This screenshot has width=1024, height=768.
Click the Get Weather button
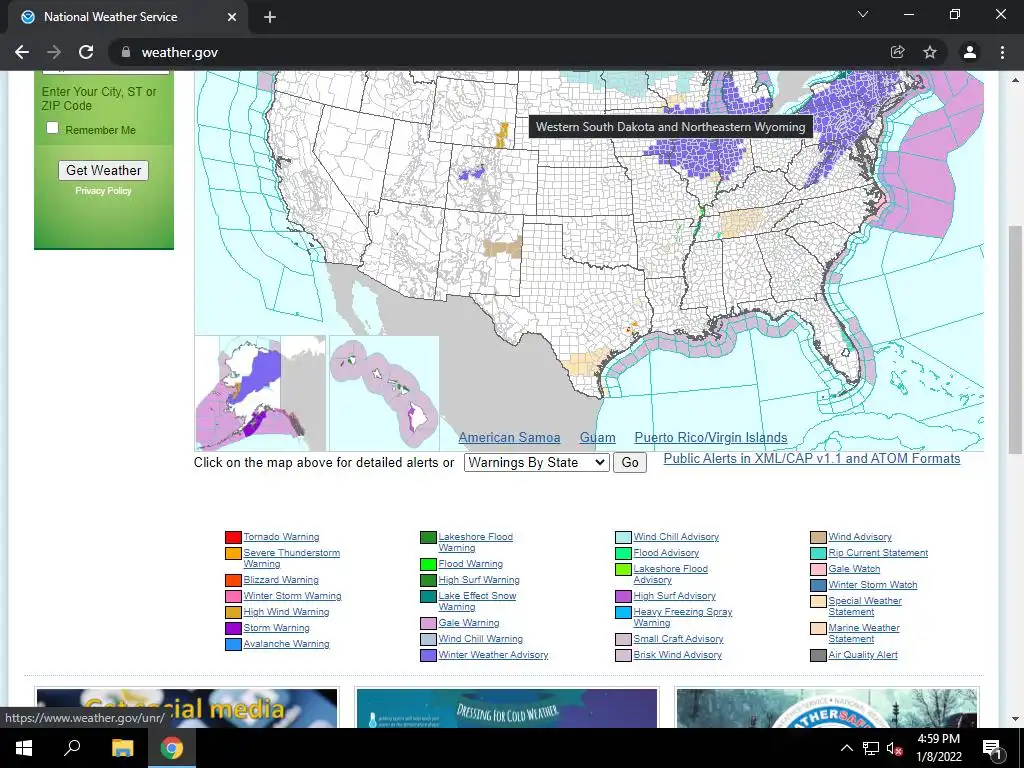point(103,170)
